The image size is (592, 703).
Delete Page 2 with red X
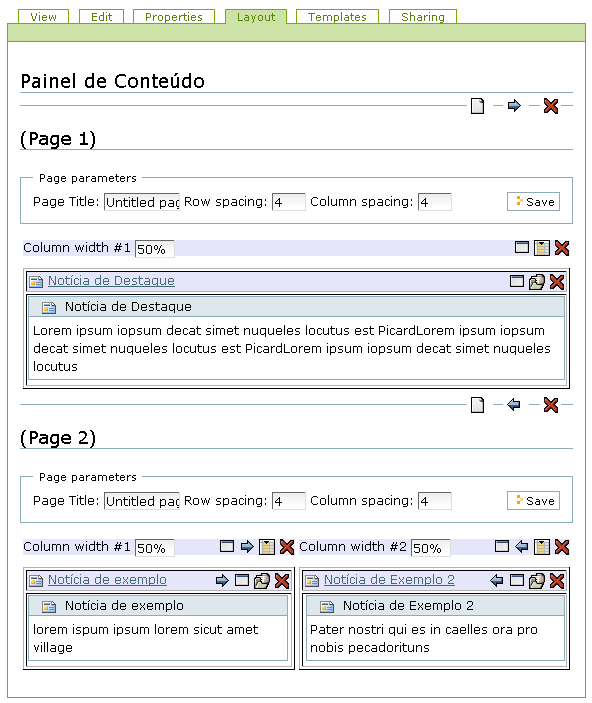click(551, 405)
